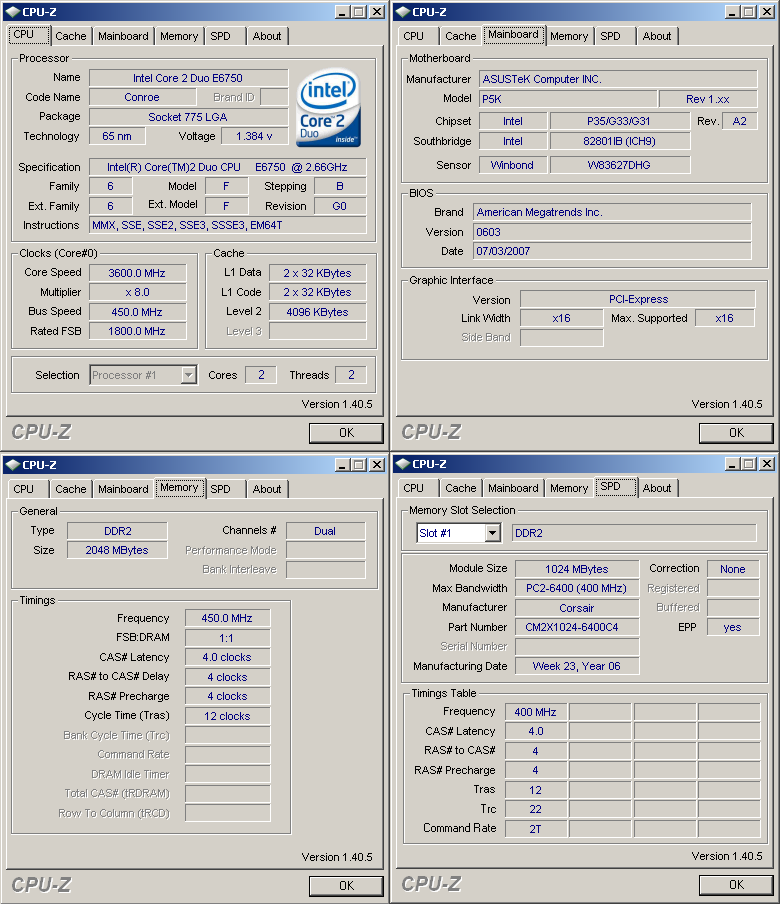Click the EPP field showing yes
The width and height of the screenshot is (780, 904).
point(733,627)
